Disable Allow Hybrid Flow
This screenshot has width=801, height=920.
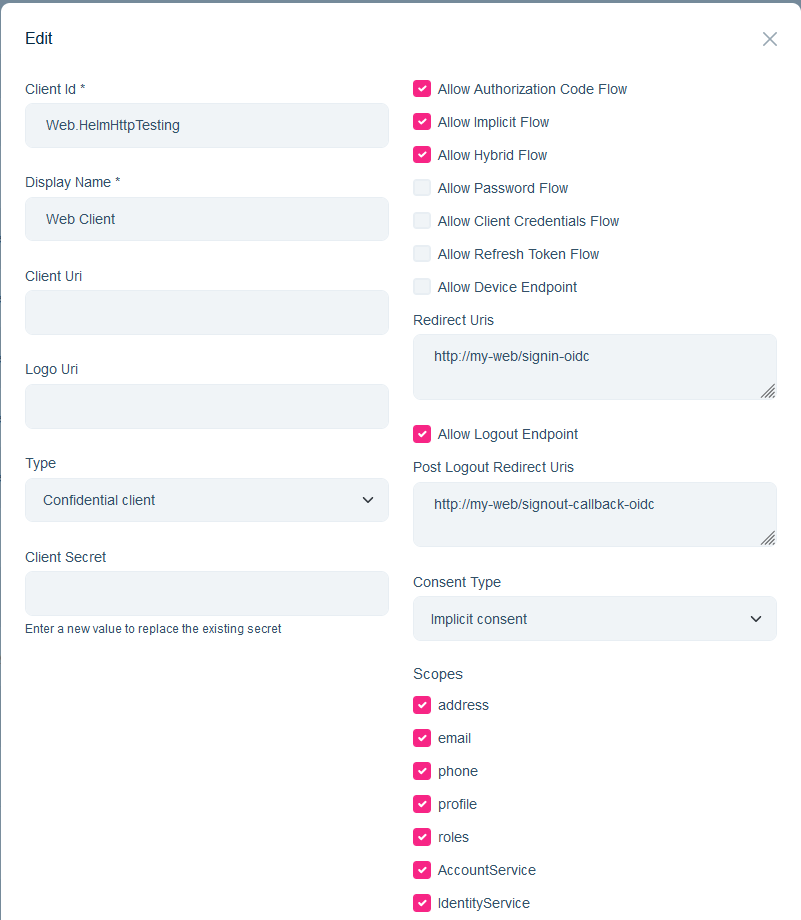pyautogui.click(x=422, y=155)
